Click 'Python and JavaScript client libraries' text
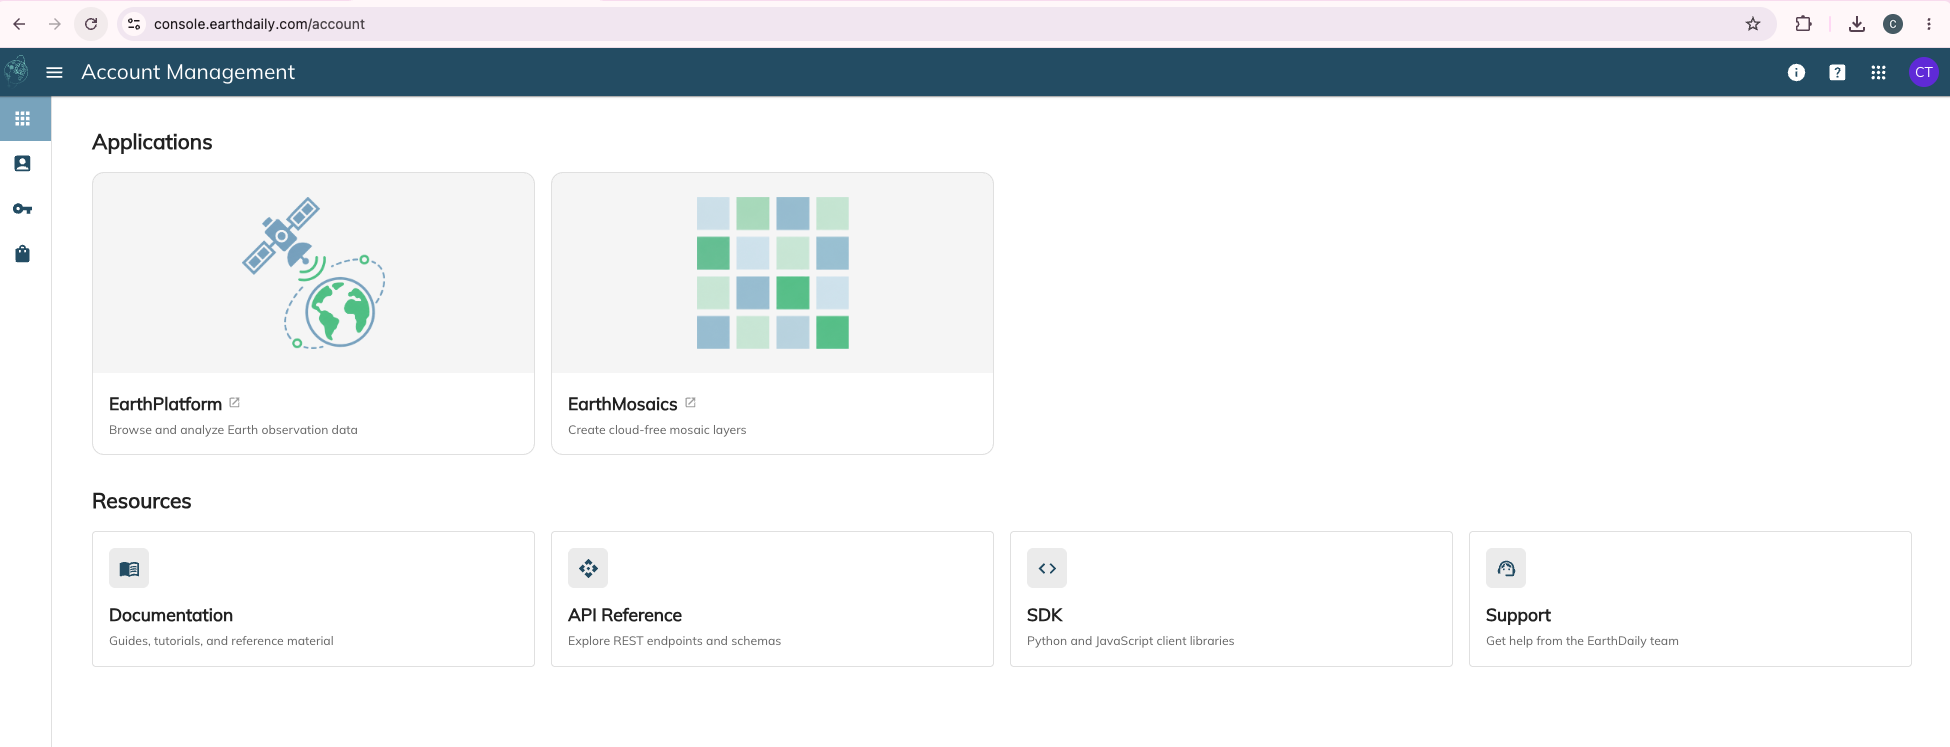Image resolution: width=1950 pixels, height=747 pixels. pyautogui.click(x=1130, y=641)
